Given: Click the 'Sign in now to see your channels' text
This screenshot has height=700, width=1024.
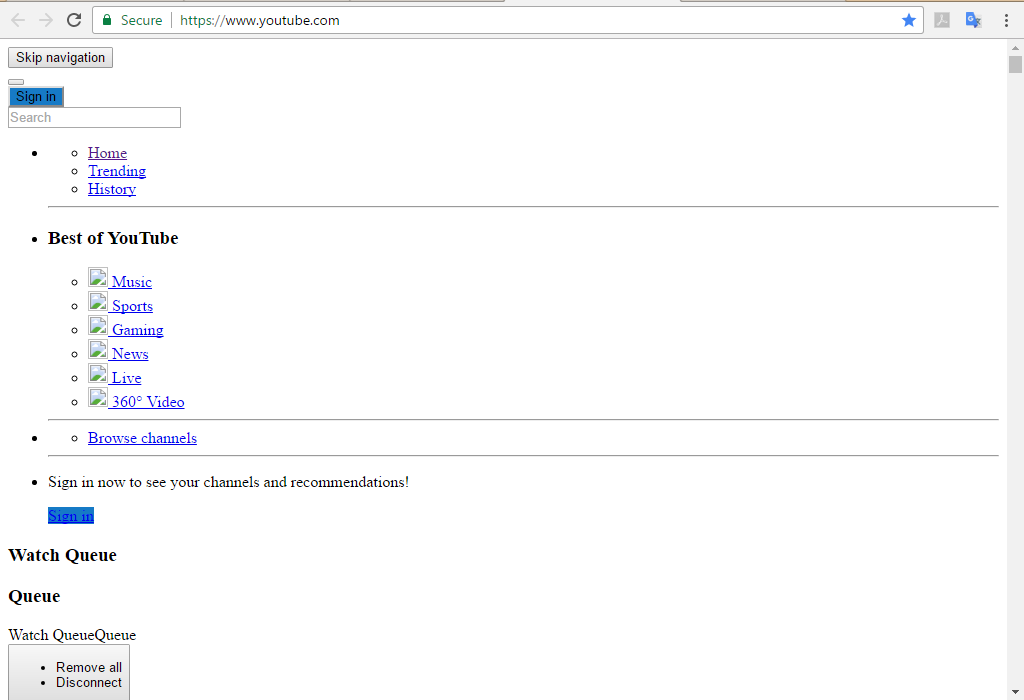Looking at the screenshot, I should coord(229,483).
